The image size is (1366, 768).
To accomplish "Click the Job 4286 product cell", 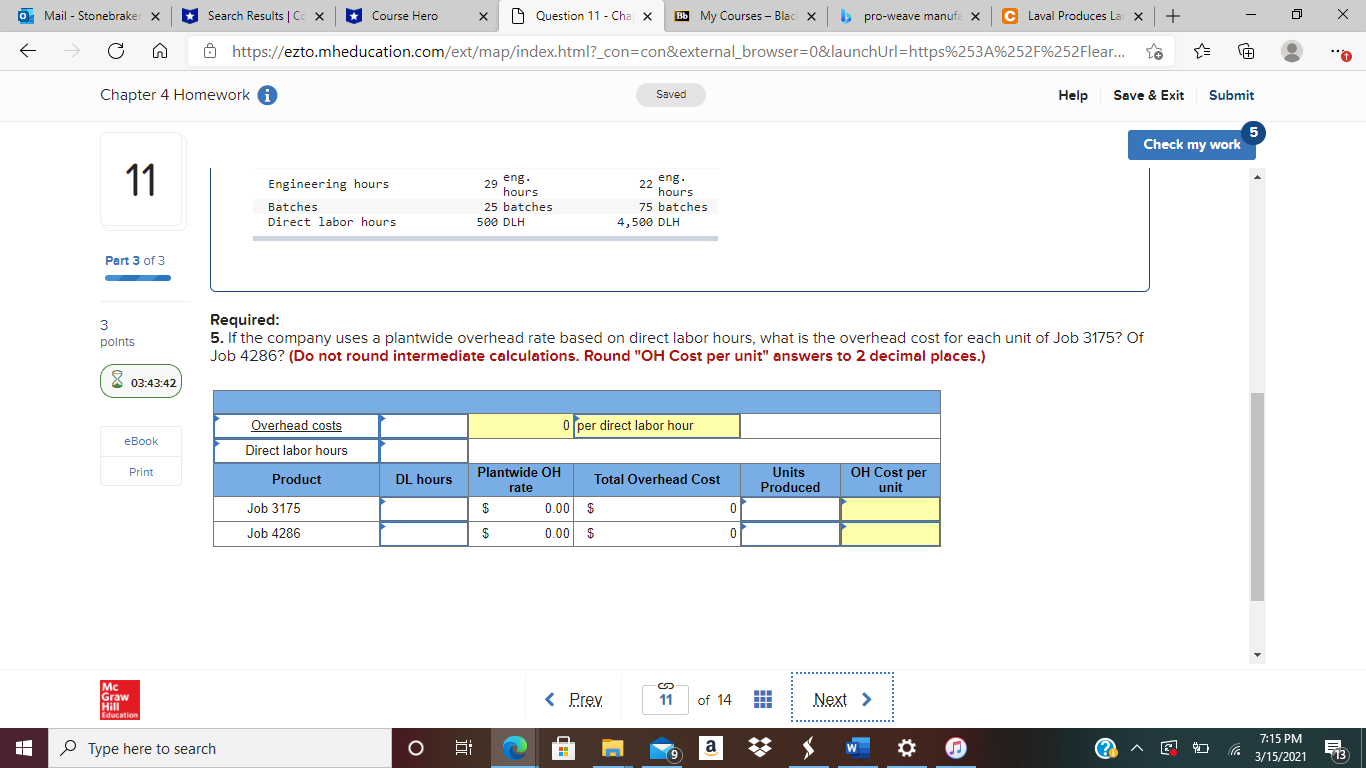I will 296,534.
